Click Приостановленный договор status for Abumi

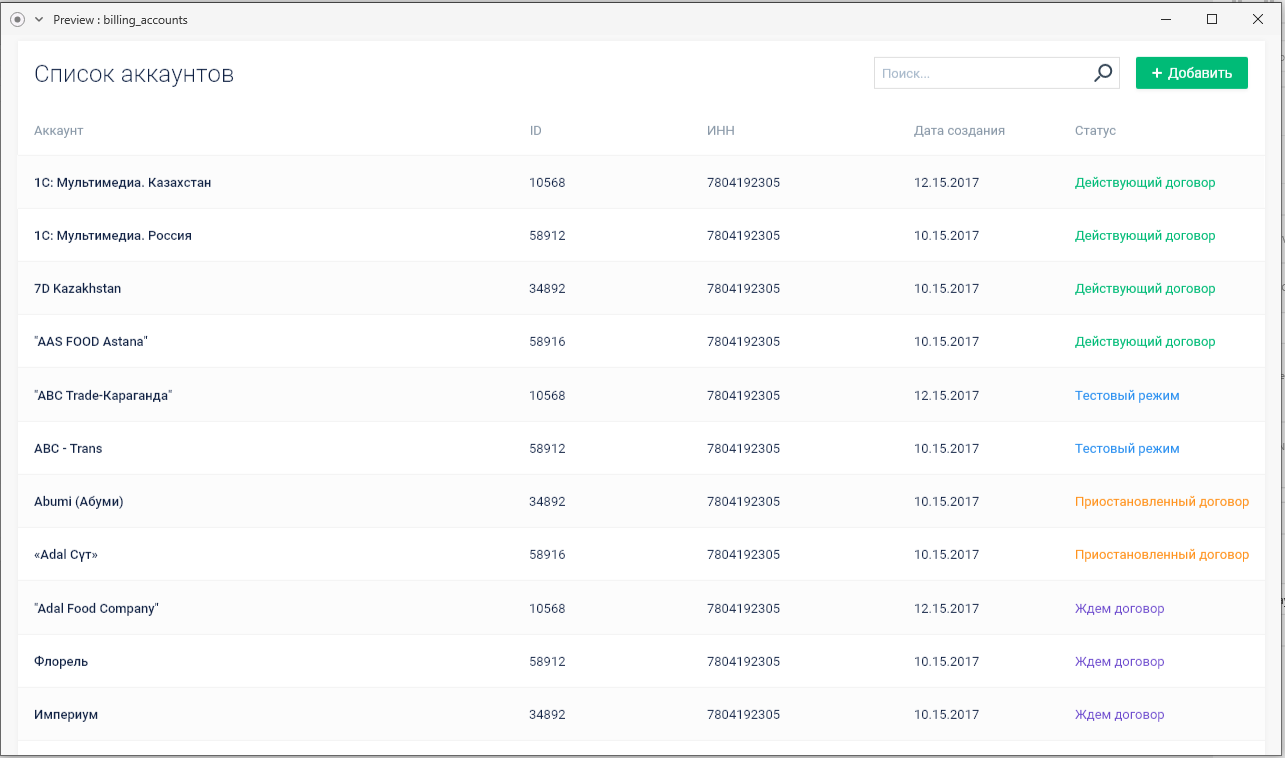coord(1162,501)
